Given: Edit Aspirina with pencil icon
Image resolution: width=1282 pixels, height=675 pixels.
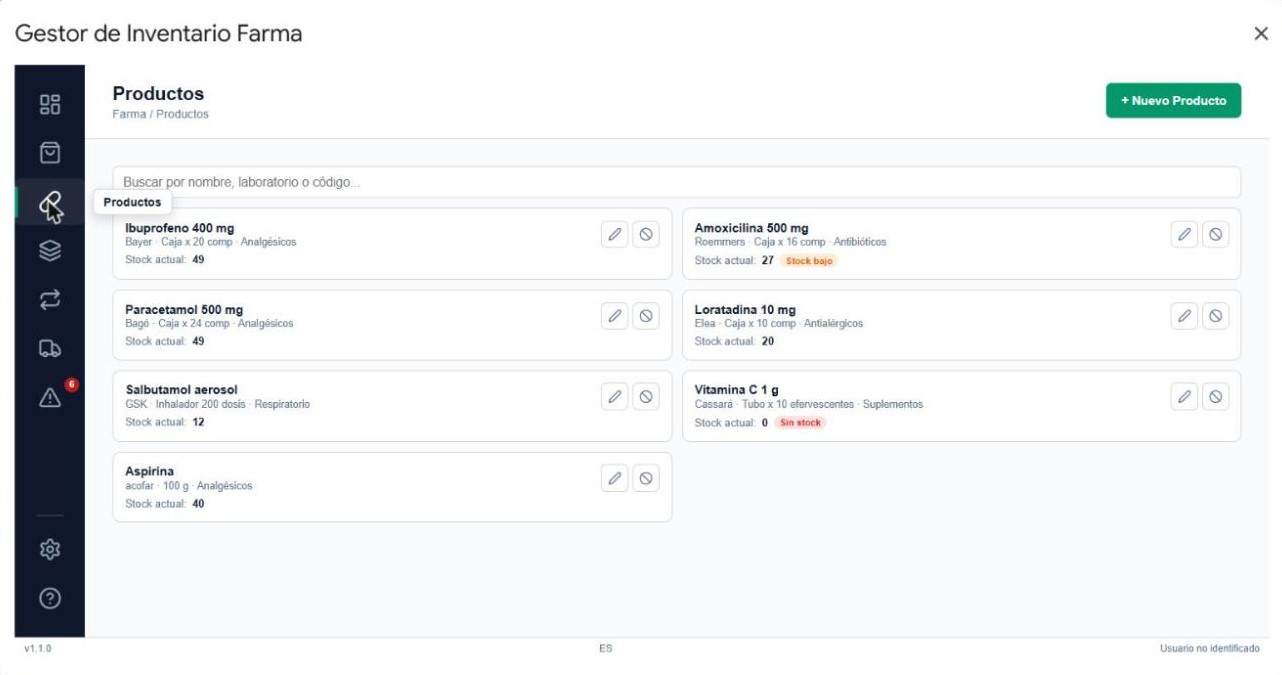Looking at the screenshot, I should (615, 478).
